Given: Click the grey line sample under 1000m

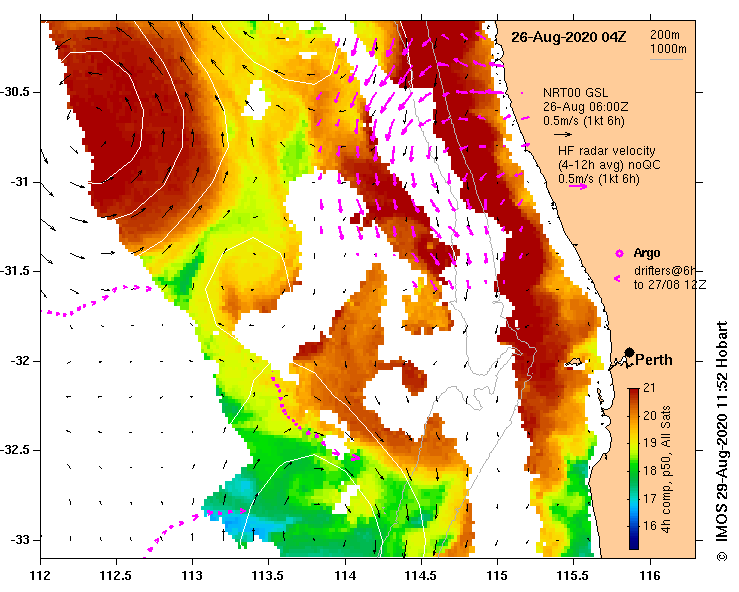Looking at the screenshot, I should [x=666, y=59].
